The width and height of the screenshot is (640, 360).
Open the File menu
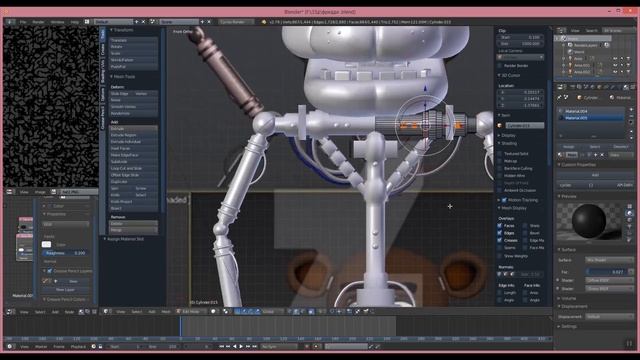click(23, 22)
